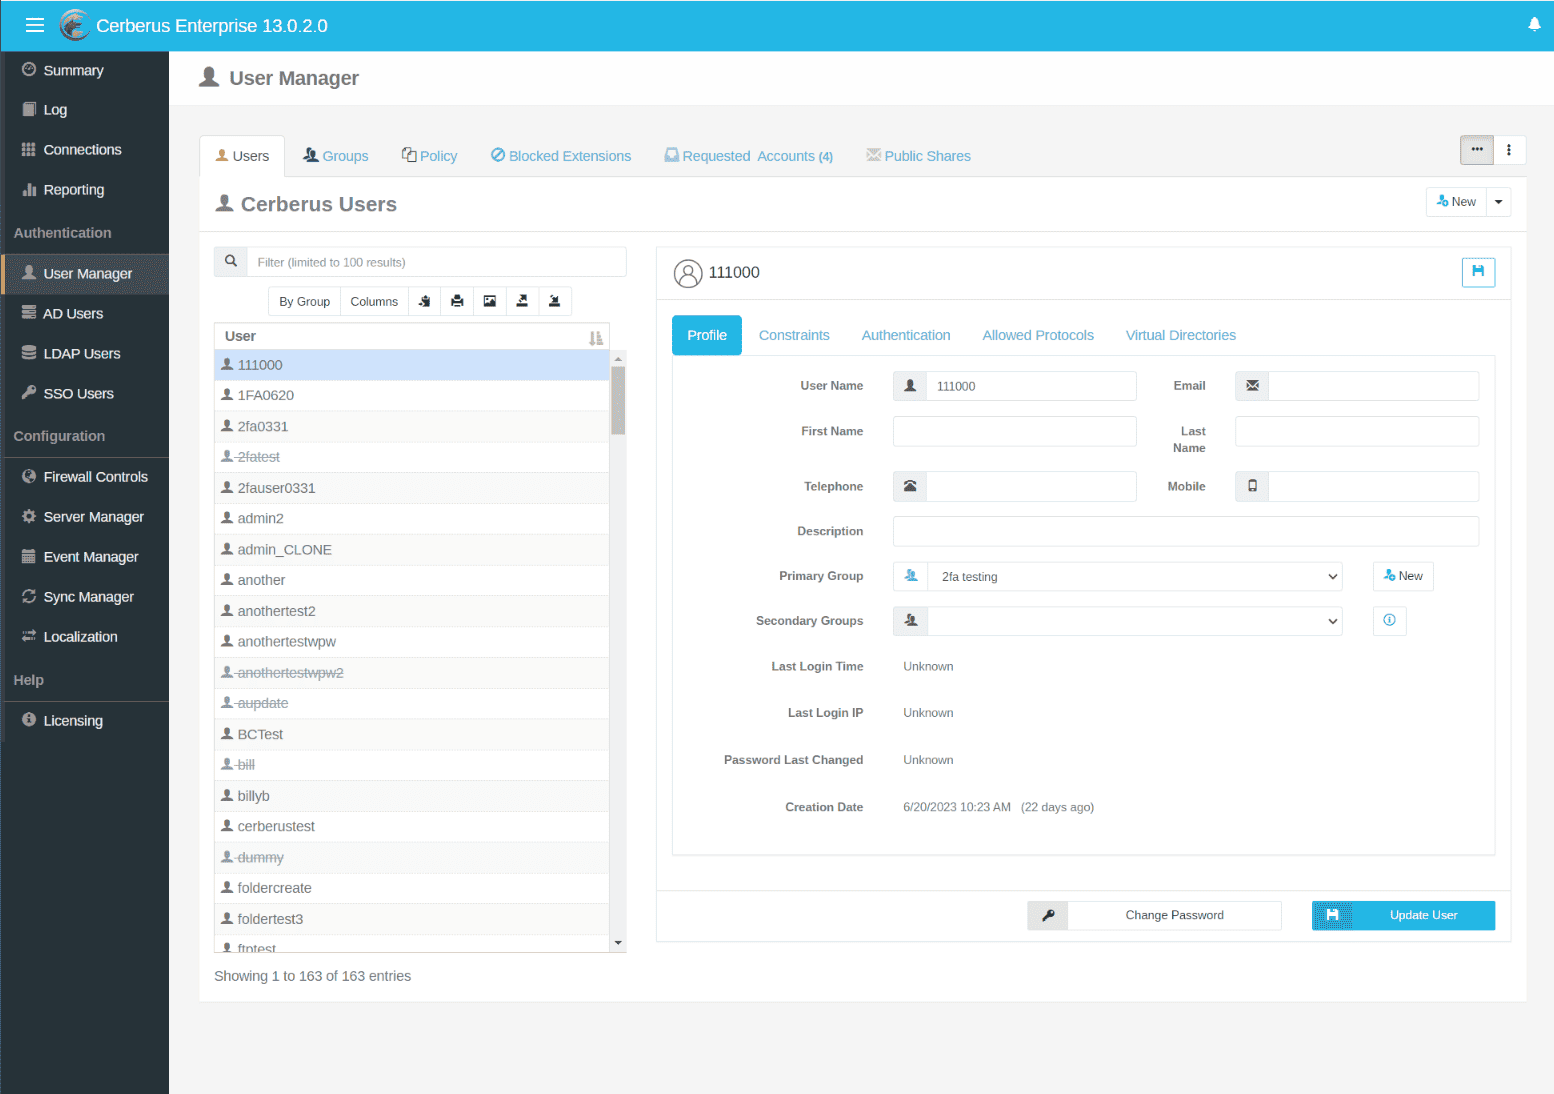Screen dimensions: 1554x1094
Task: Click the phone icon in Telephone field
Action: tap(910, 486)
